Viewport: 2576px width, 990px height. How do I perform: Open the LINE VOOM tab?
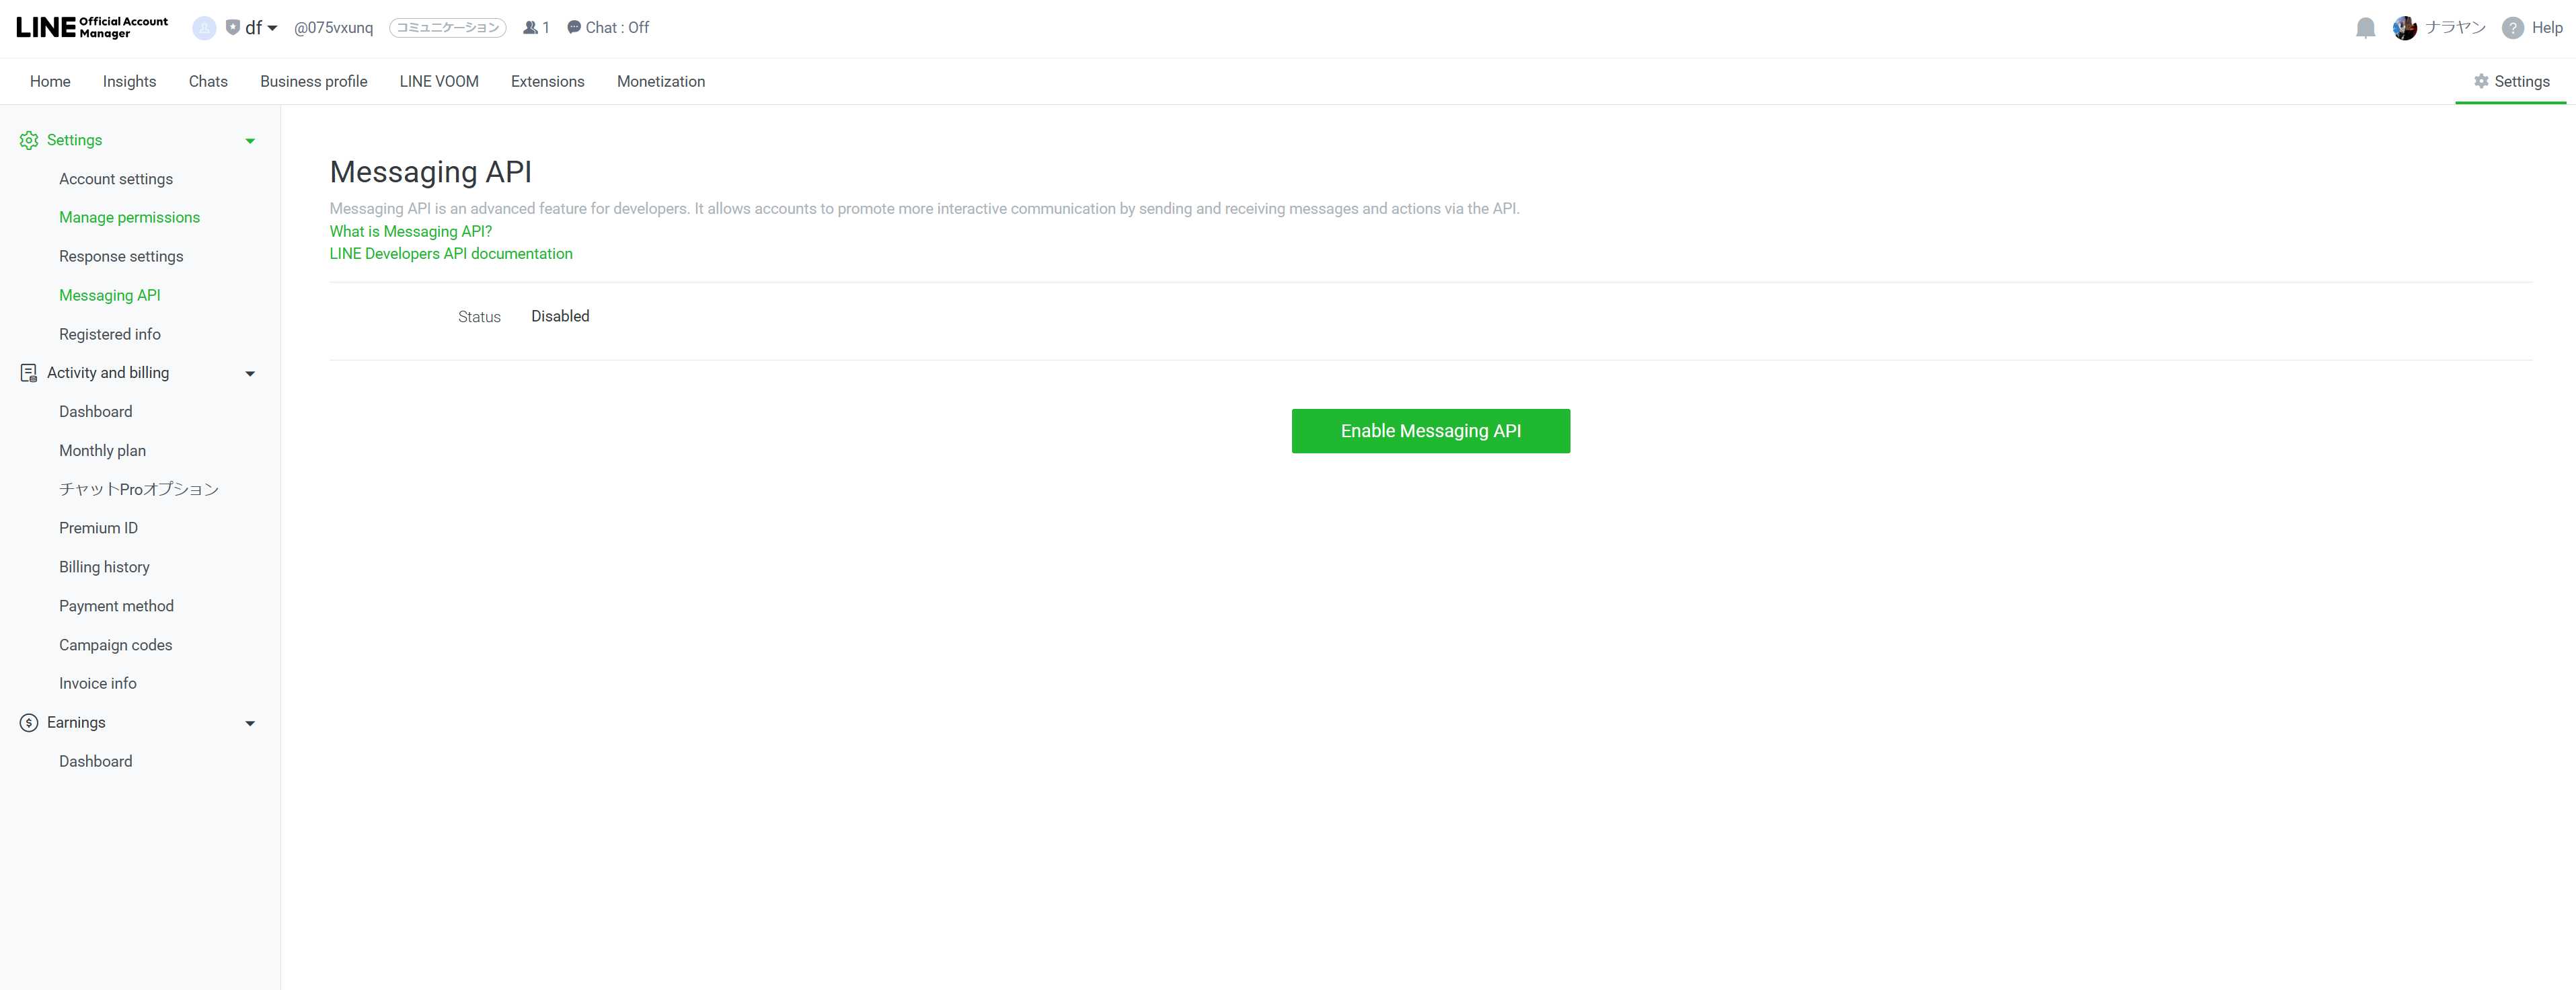coord(438,82)
